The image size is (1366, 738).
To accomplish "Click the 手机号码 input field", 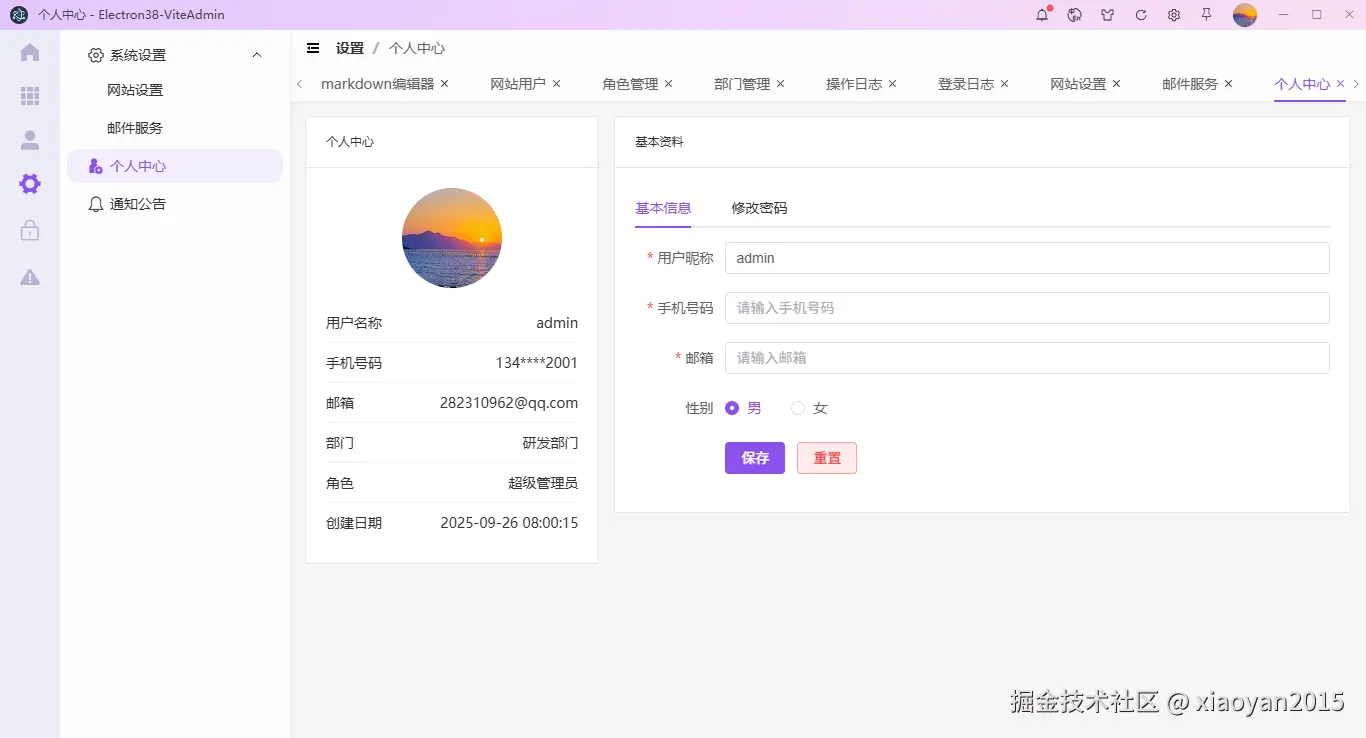I will [x=1027, y=308].
